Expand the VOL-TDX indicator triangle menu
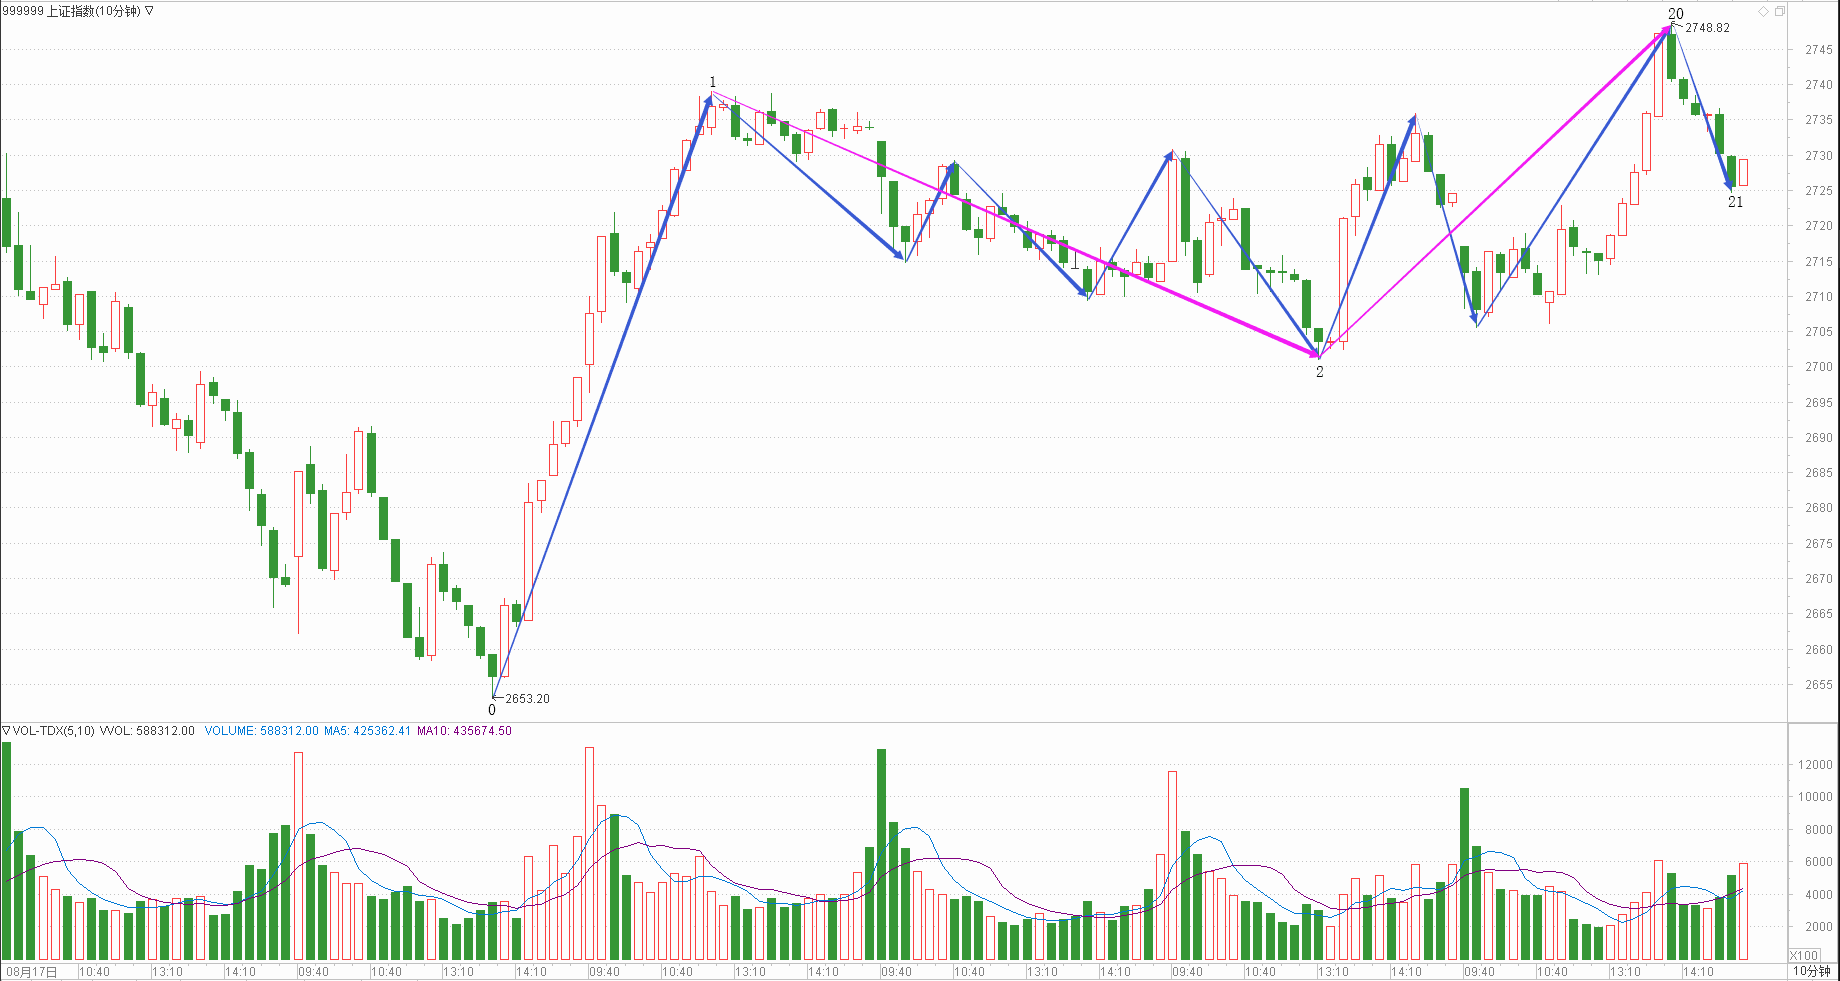This screenshot has height=981, width=1840. pyautogui.click(x=6, y=731)
